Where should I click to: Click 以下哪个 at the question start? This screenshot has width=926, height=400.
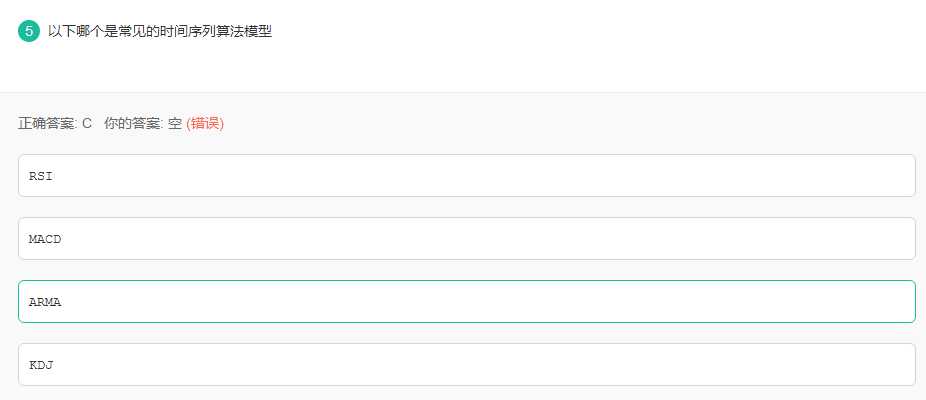click(70, 31)
